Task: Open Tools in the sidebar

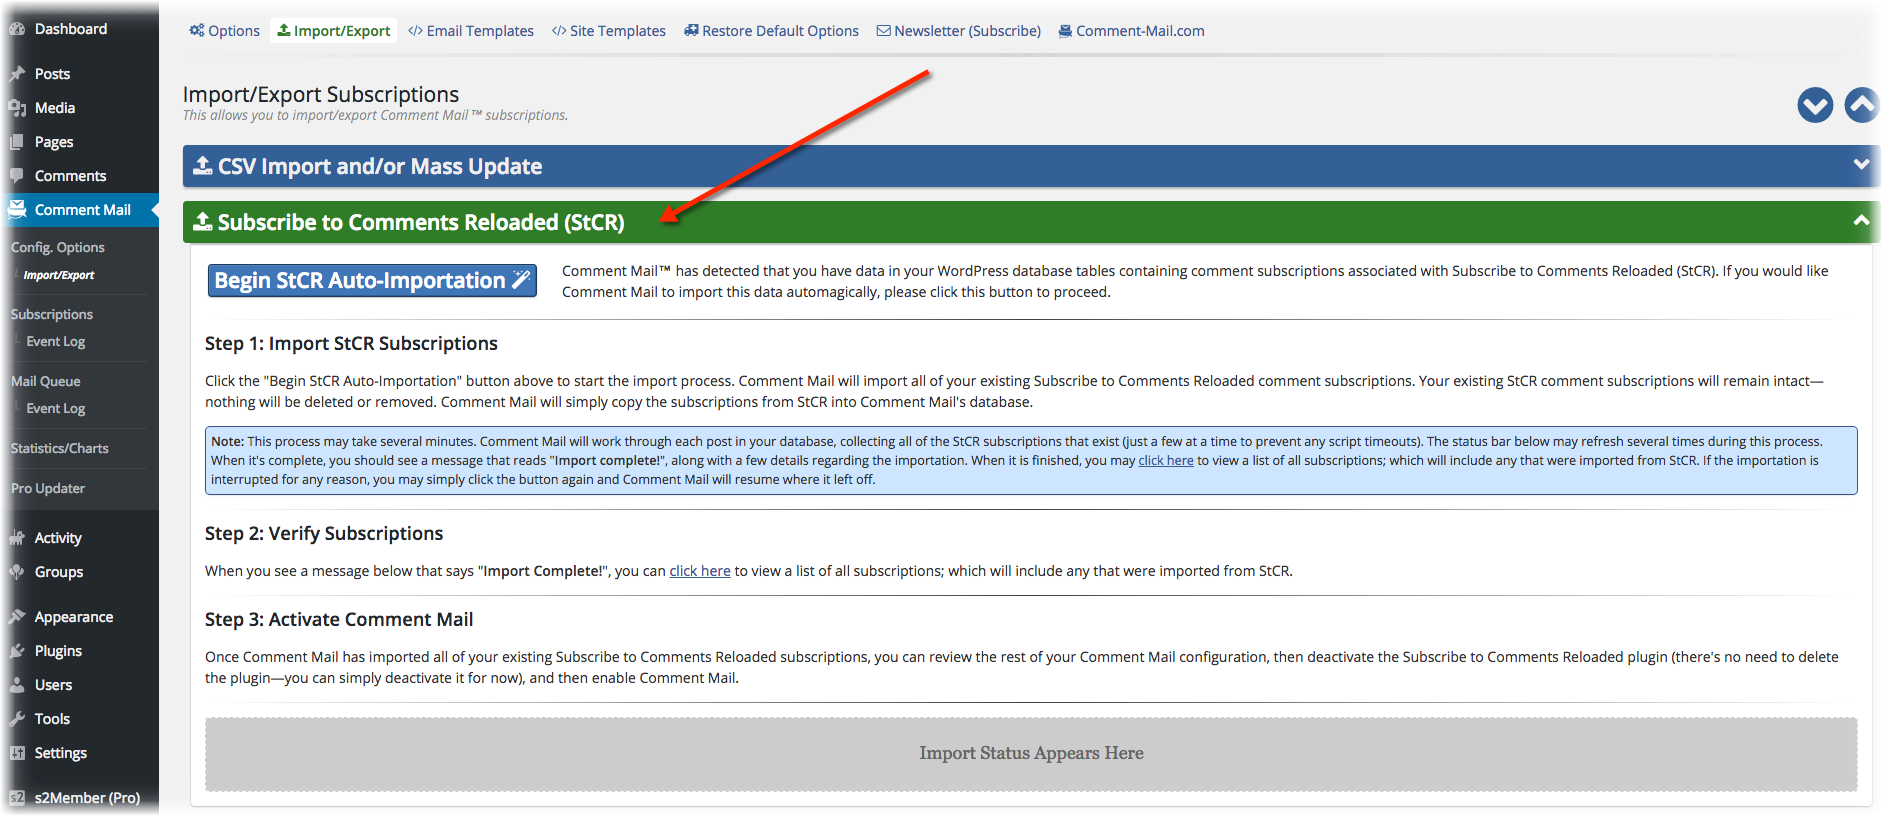Action: tap(52, 719)
